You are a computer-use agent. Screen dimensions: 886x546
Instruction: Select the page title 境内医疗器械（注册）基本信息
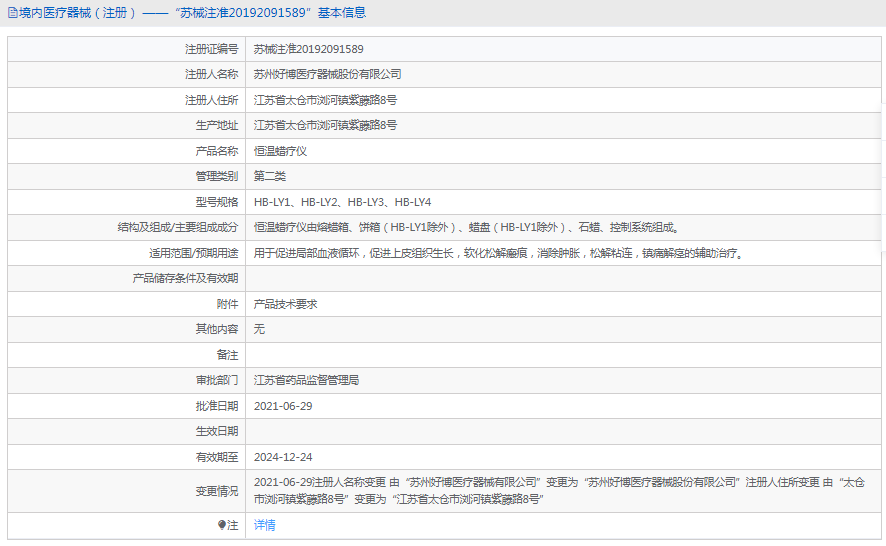(x=192, y=12)
